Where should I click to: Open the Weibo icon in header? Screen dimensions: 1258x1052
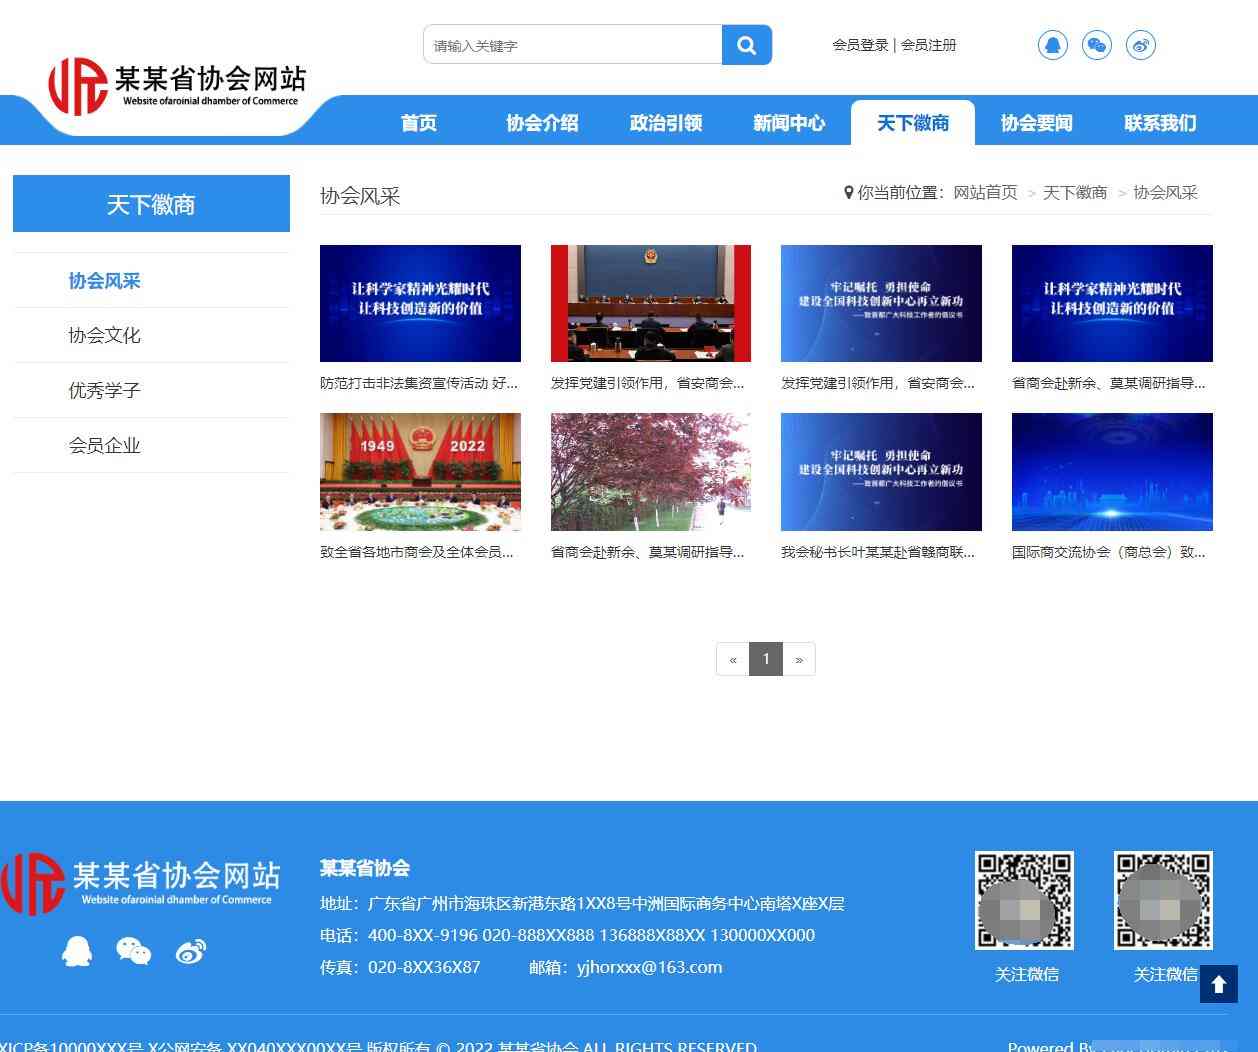(1140, 45)
